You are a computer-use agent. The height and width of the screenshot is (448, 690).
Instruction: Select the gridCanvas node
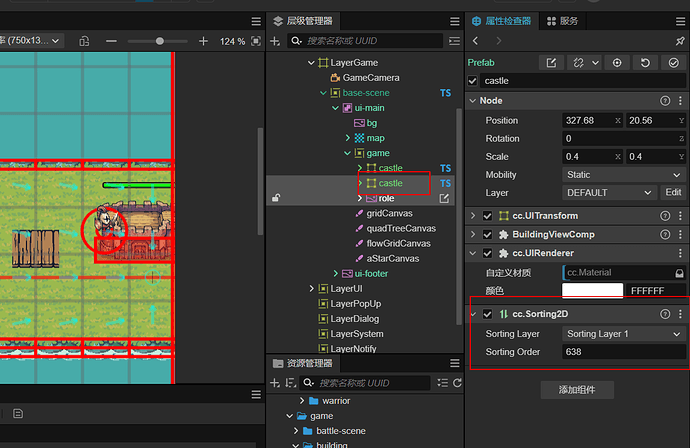pos(389,213)
